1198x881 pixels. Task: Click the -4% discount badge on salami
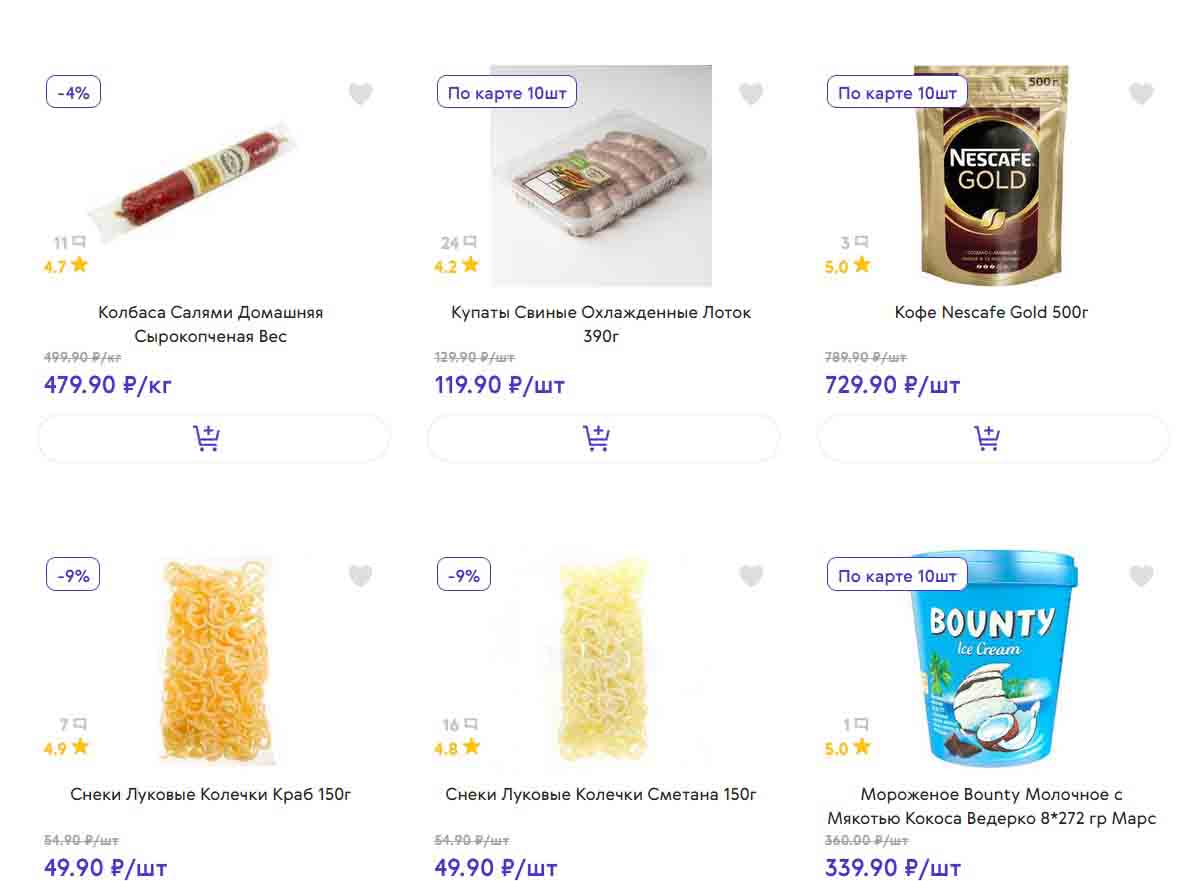[73, 93]
